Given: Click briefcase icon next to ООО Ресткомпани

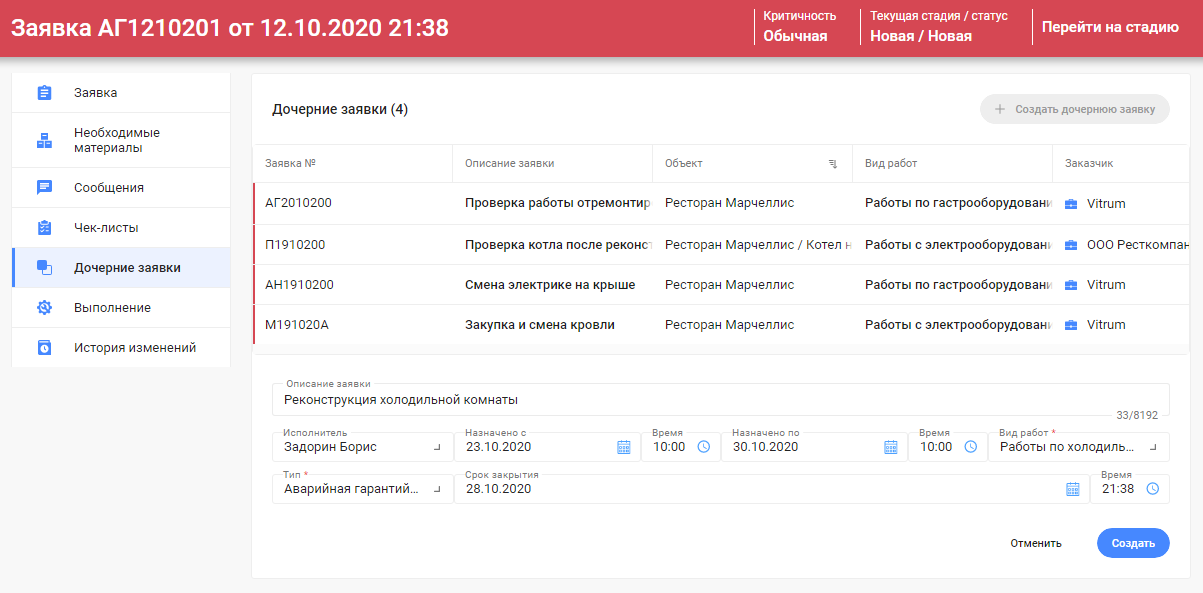Looking at the screenshot, I should (x=1071, y=245).
